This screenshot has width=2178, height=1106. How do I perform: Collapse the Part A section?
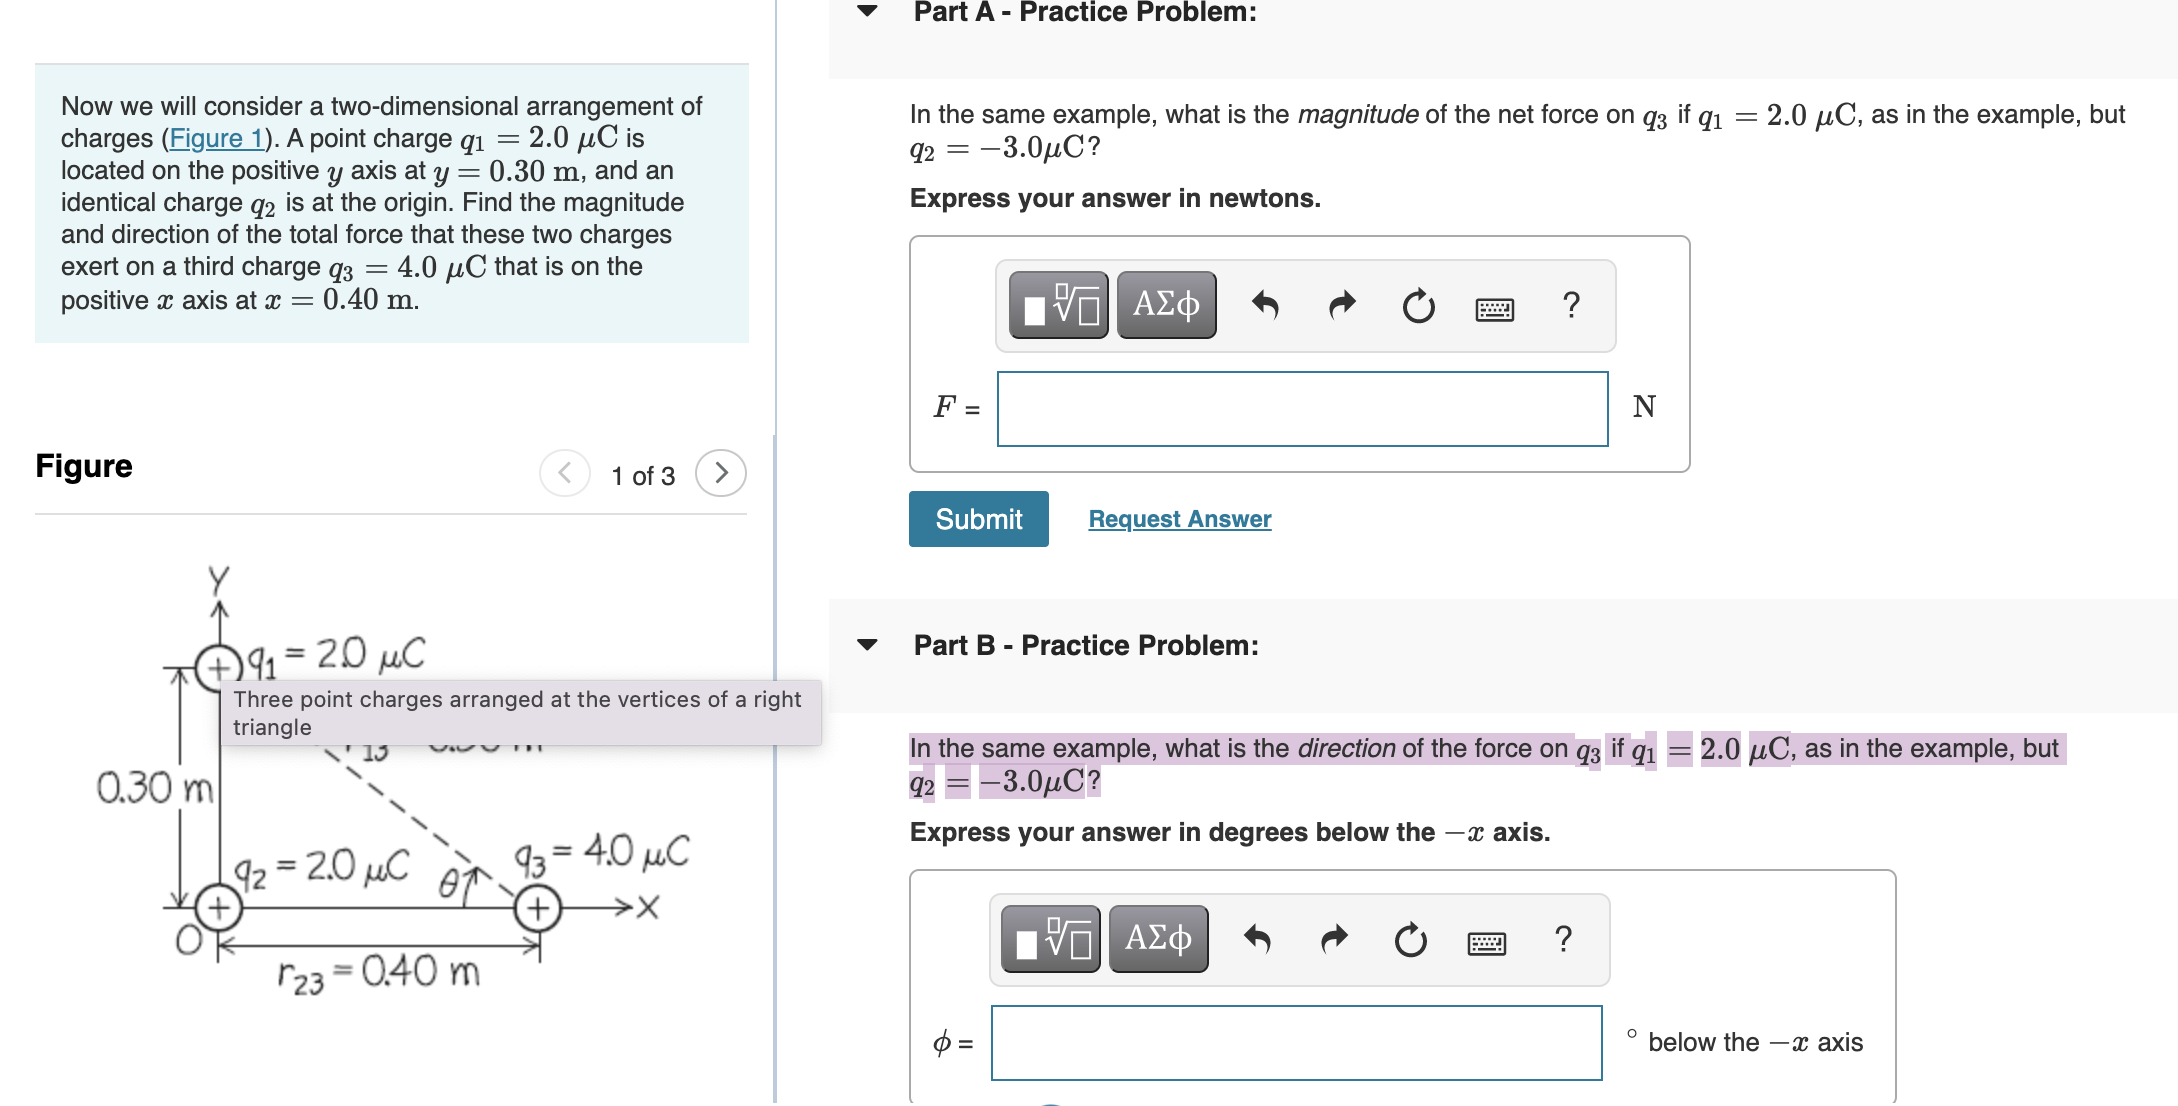click(x=869, y=11)
